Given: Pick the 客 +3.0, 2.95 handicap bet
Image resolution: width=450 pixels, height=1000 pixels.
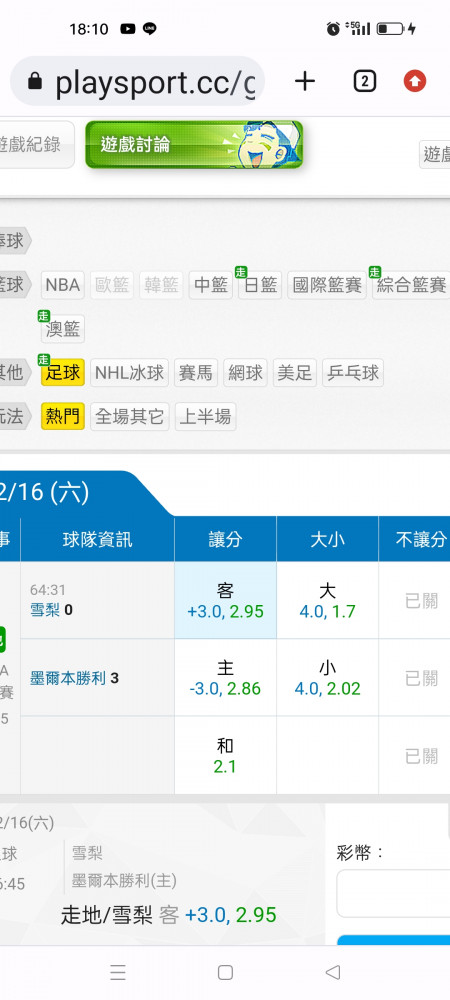Looking at the screenshot, I should (226, 600).
